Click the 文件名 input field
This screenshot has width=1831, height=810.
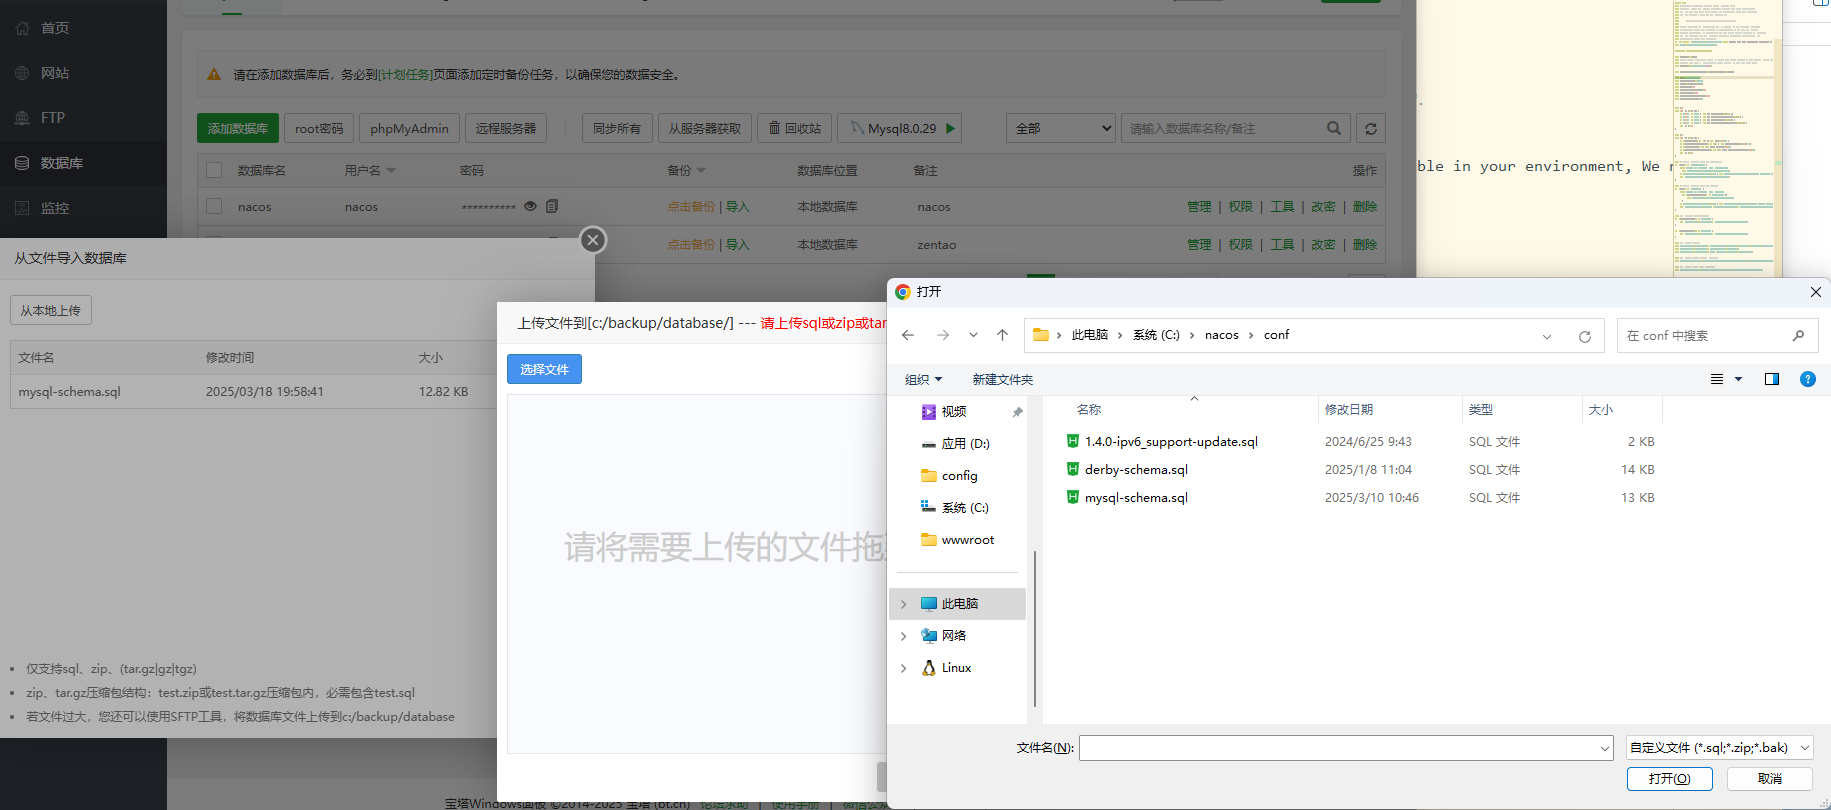click(x=1346, y=747)
